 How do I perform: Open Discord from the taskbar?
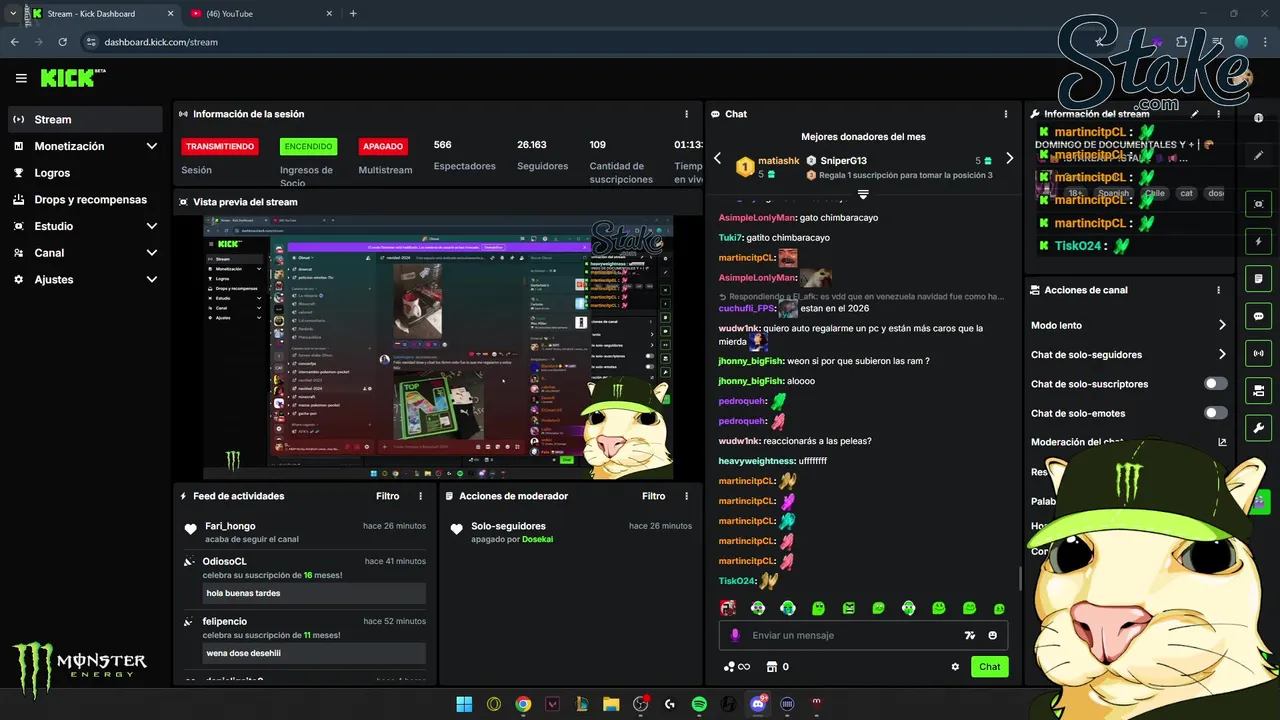point(757,704)
